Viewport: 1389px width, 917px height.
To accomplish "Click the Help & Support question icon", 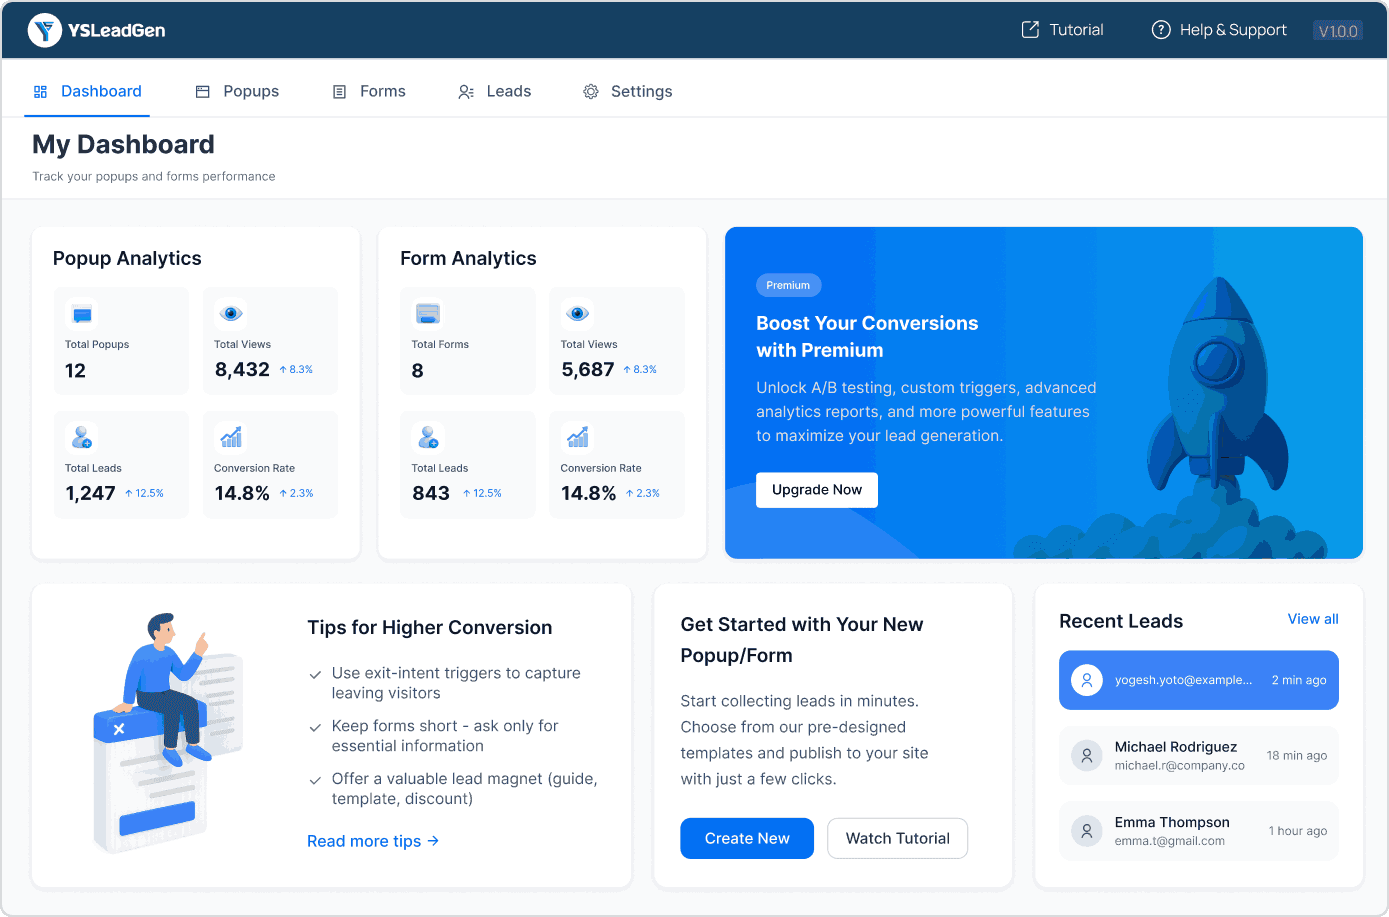I will (1160, 30).
